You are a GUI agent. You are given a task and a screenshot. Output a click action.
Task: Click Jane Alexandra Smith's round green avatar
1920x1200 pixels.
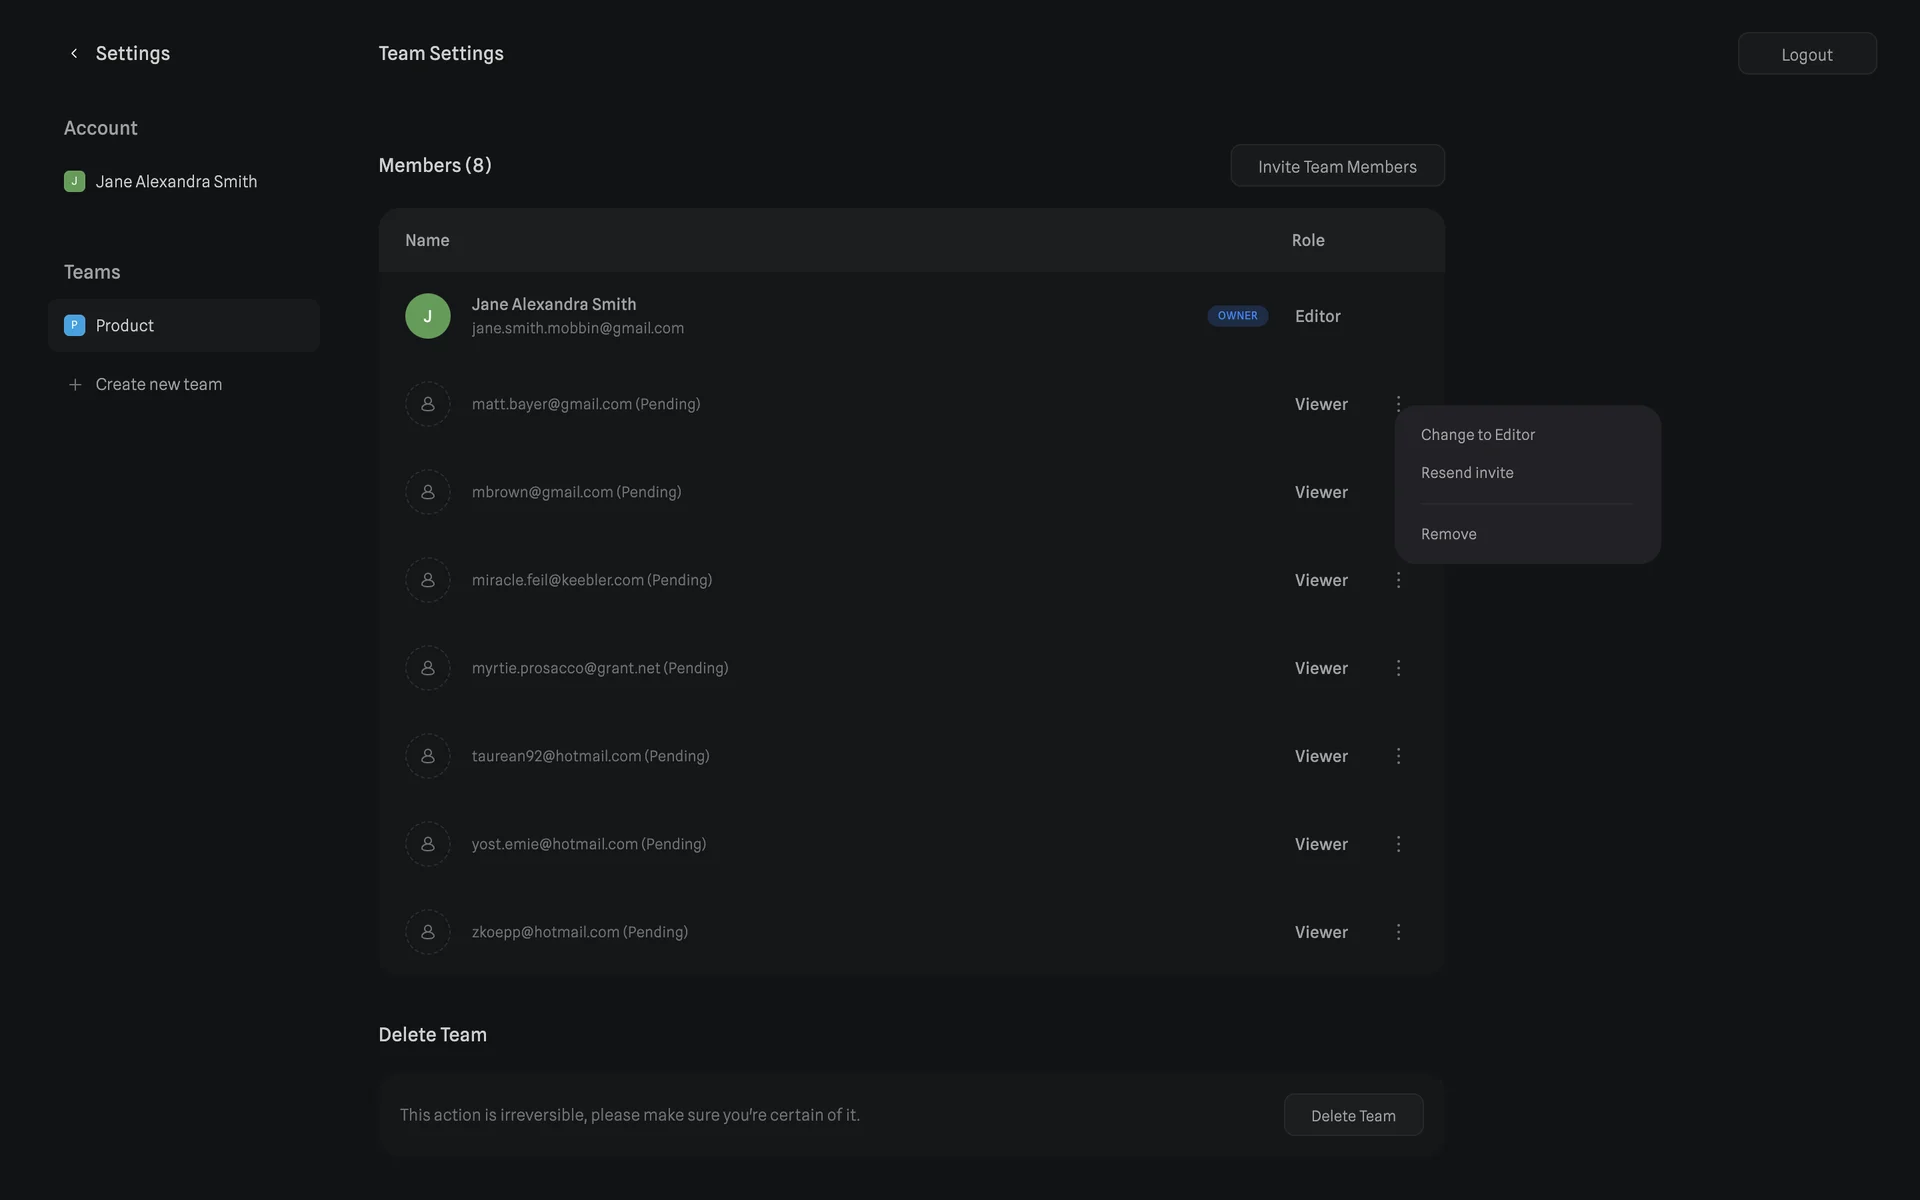427,316
